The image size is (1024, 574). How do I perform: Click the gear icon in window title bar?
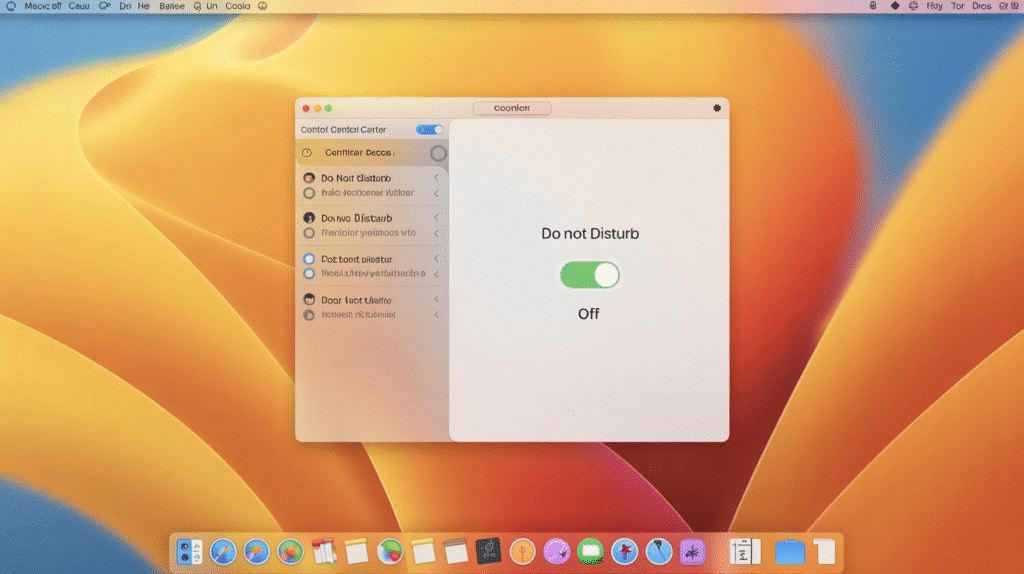click(x=716, y=108)
